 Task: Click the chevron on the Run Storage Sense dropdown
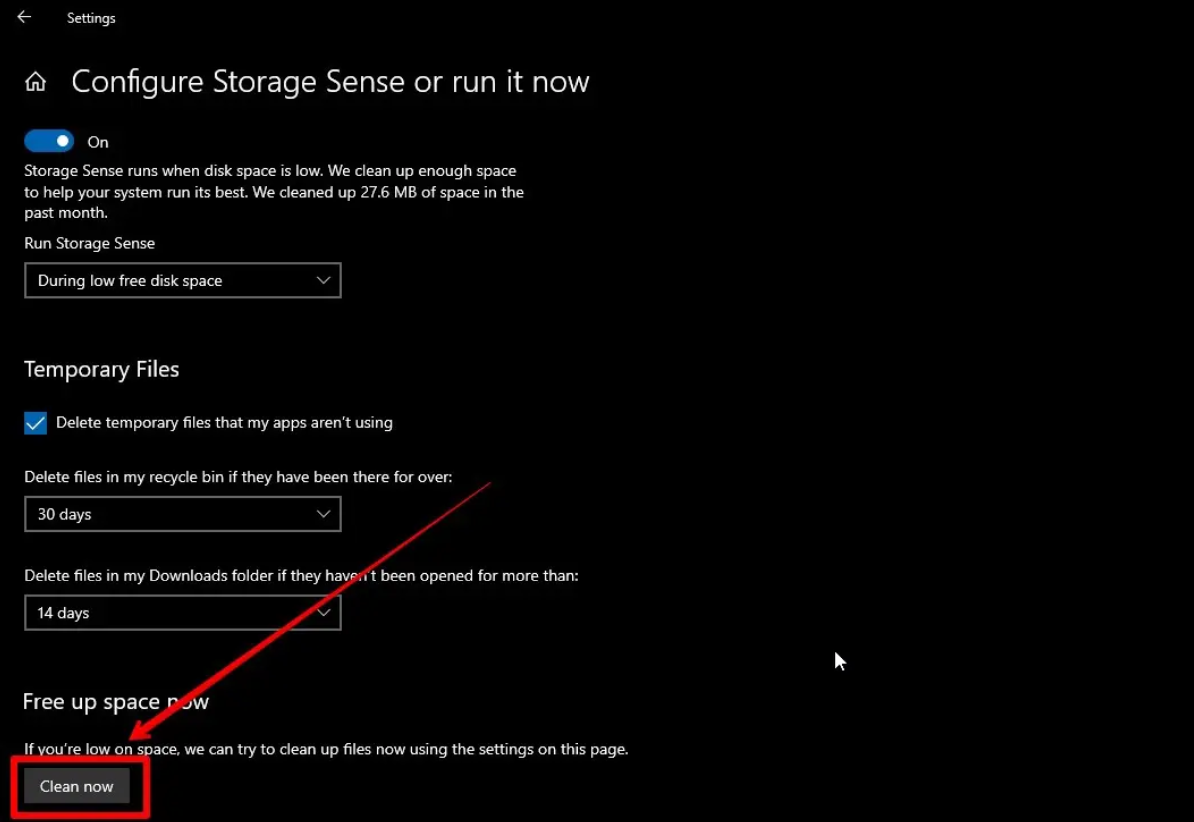(323, 281)
